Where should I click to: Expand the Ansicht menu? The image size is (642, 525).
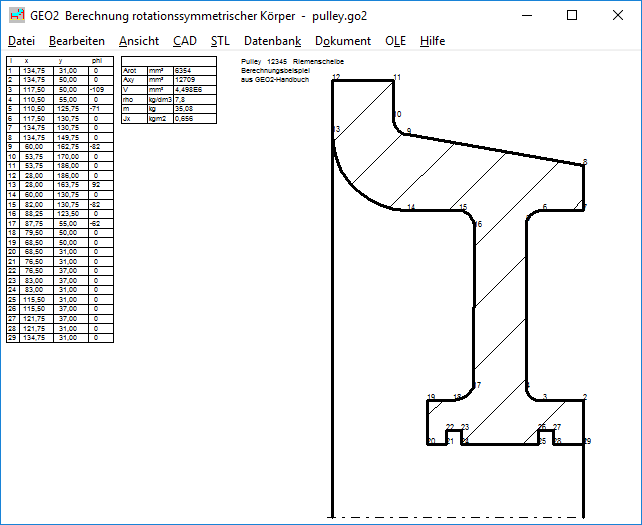coord(138,41)
